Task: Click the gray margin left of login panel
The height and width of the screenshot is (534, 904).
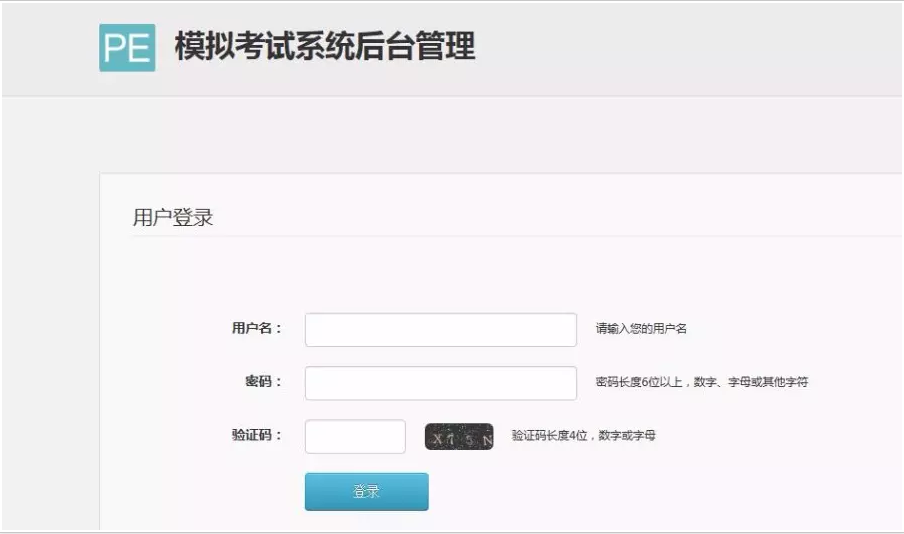Action: pos(50,350)
